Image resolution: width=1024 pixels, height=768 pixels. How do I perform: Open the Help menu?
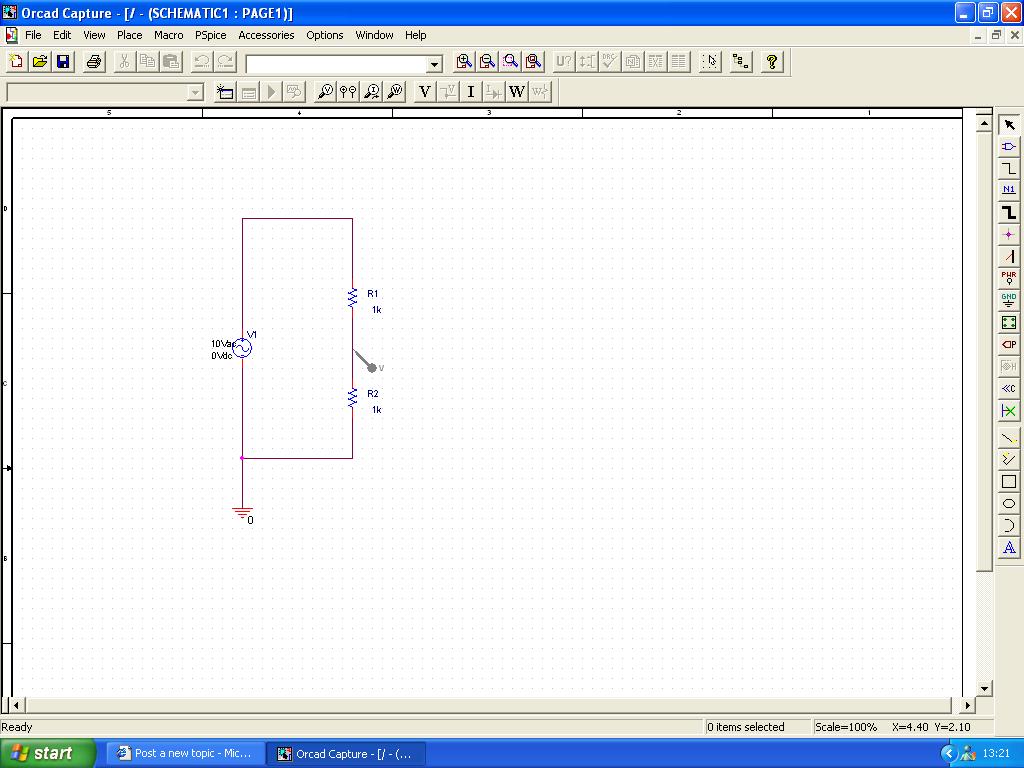tap(415, 35)
